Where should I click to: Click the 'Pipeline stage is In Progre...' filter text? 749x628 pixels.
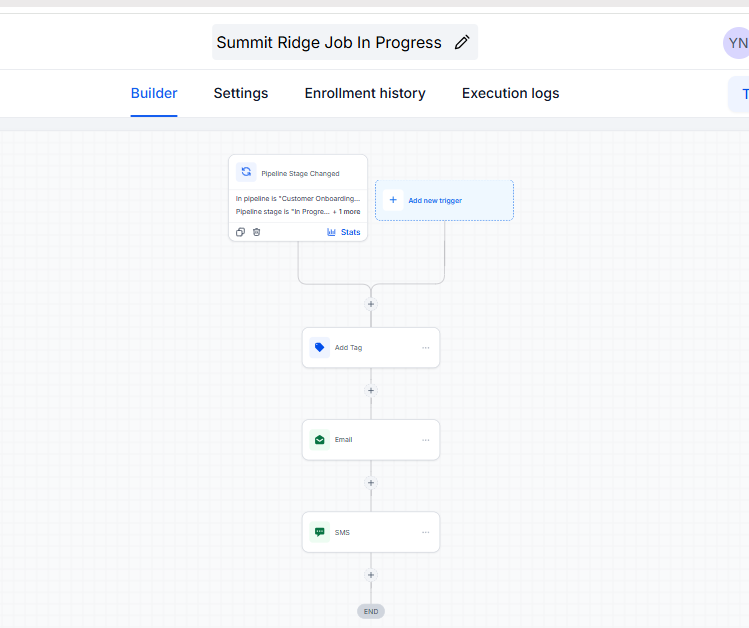click(x=282, y=212)
